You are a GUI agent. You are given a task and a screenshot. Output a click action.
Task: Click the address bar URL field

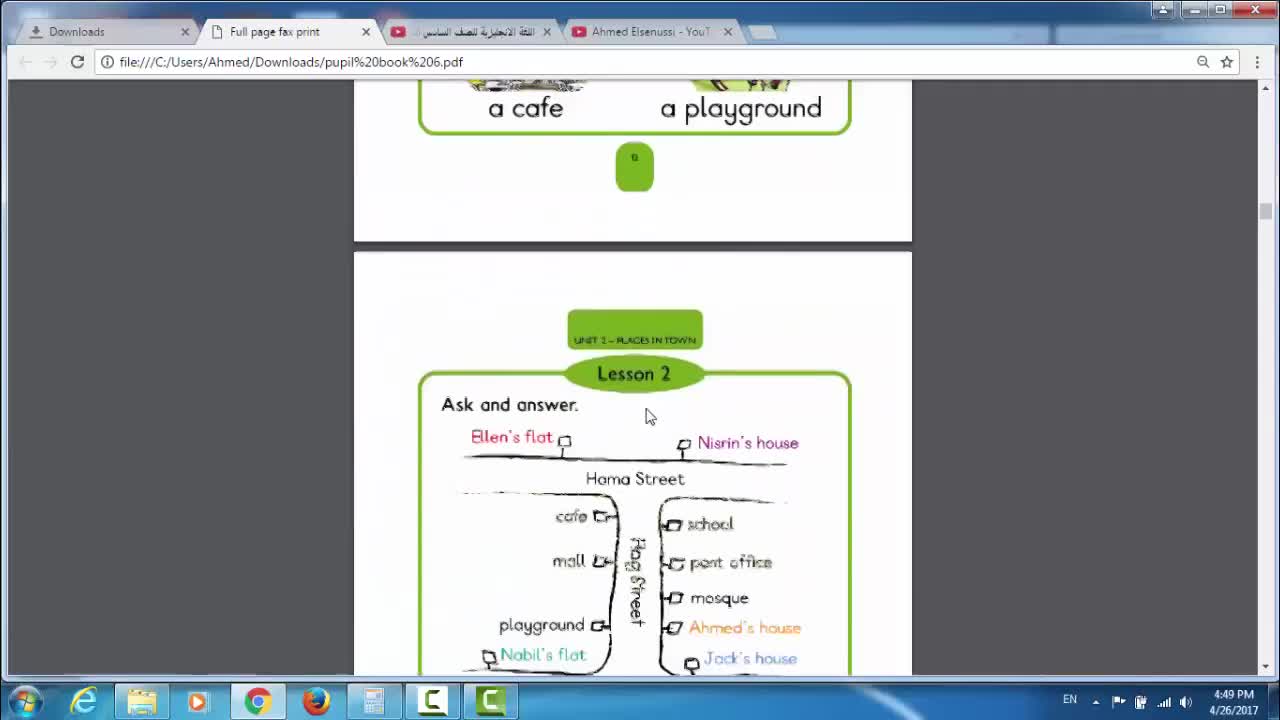coord(600,62)
